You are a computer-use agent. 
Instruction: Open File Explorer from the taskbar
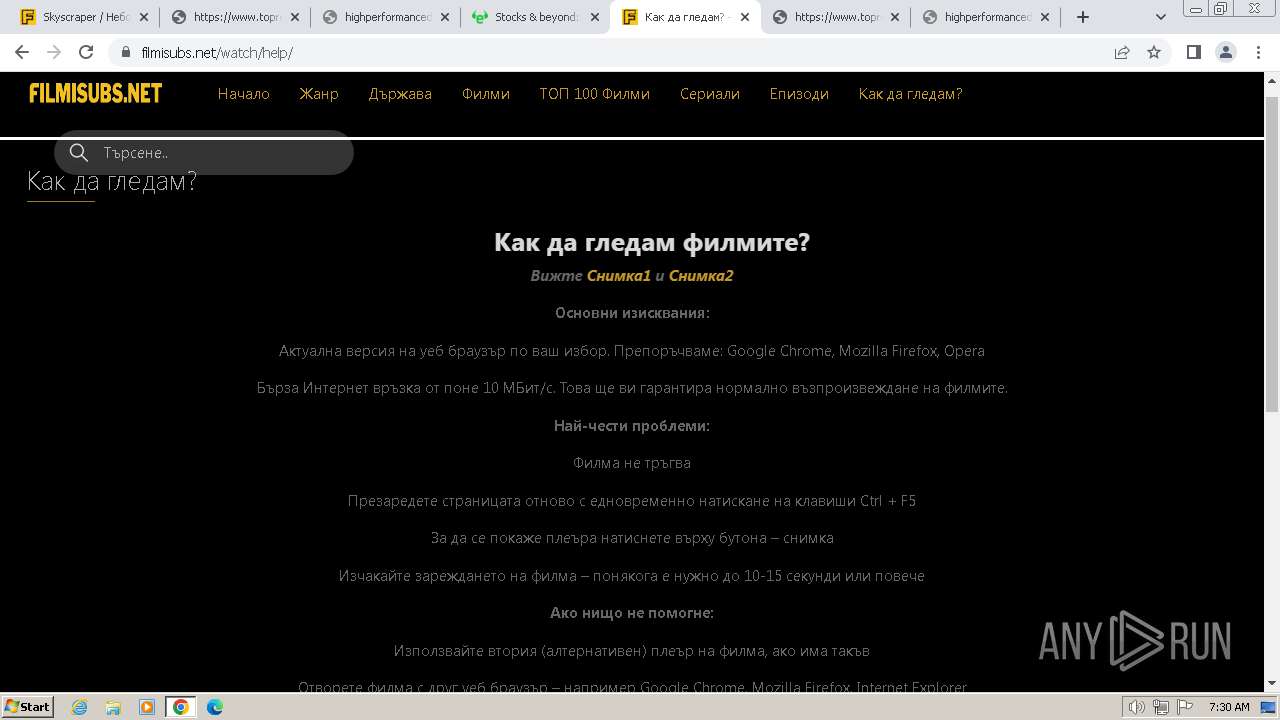[x=113, y=707]
